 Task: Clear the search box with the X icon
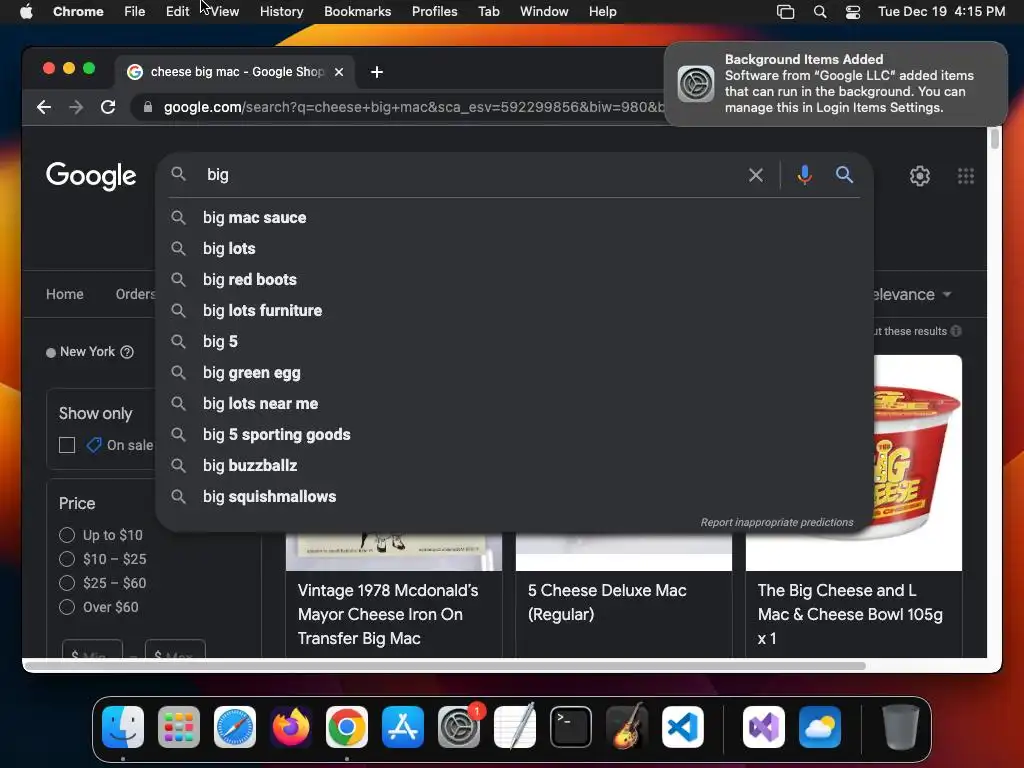tap(756, 175)
